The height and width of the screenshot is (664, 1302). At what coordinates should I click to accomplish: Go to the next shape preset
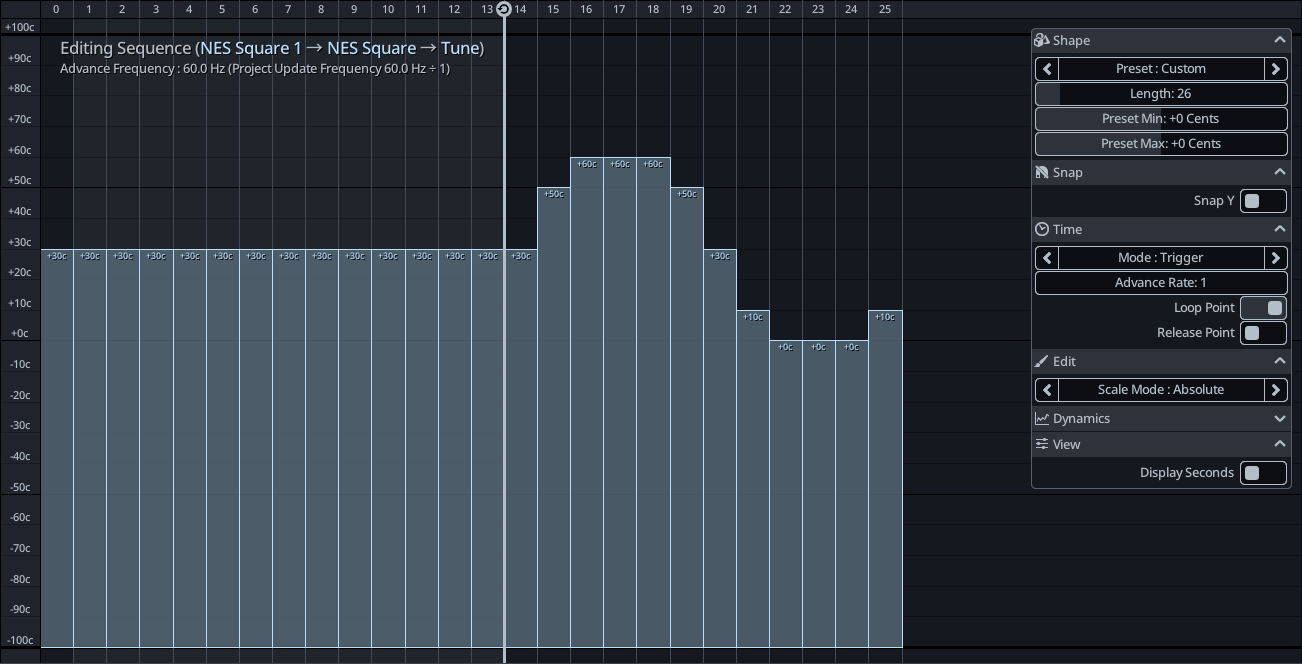click(x=1275, y=69)
